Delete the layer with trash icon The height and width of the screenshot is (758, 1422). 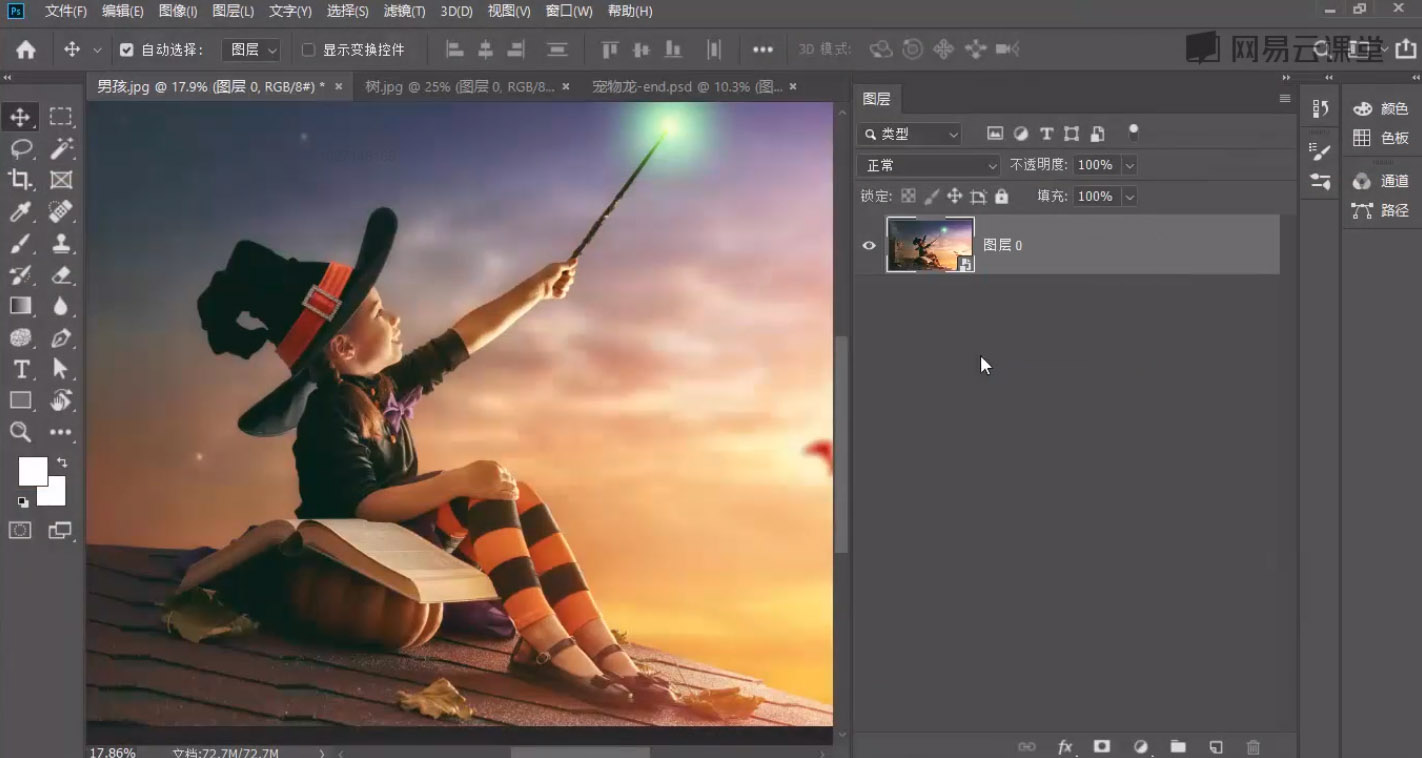(1253, 746)
